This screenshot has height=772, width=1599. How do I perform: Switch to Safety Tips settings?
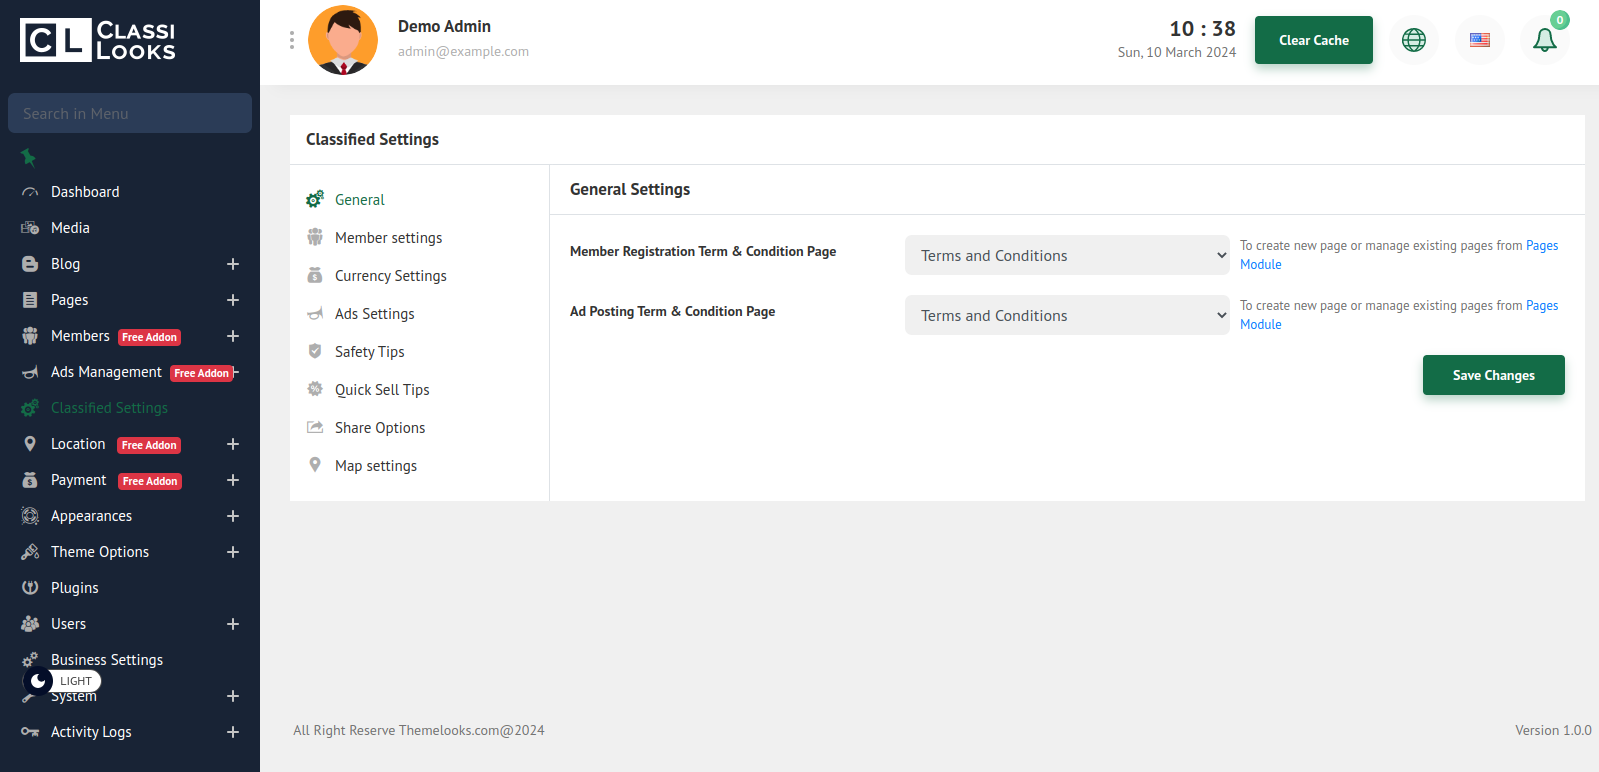369,352
